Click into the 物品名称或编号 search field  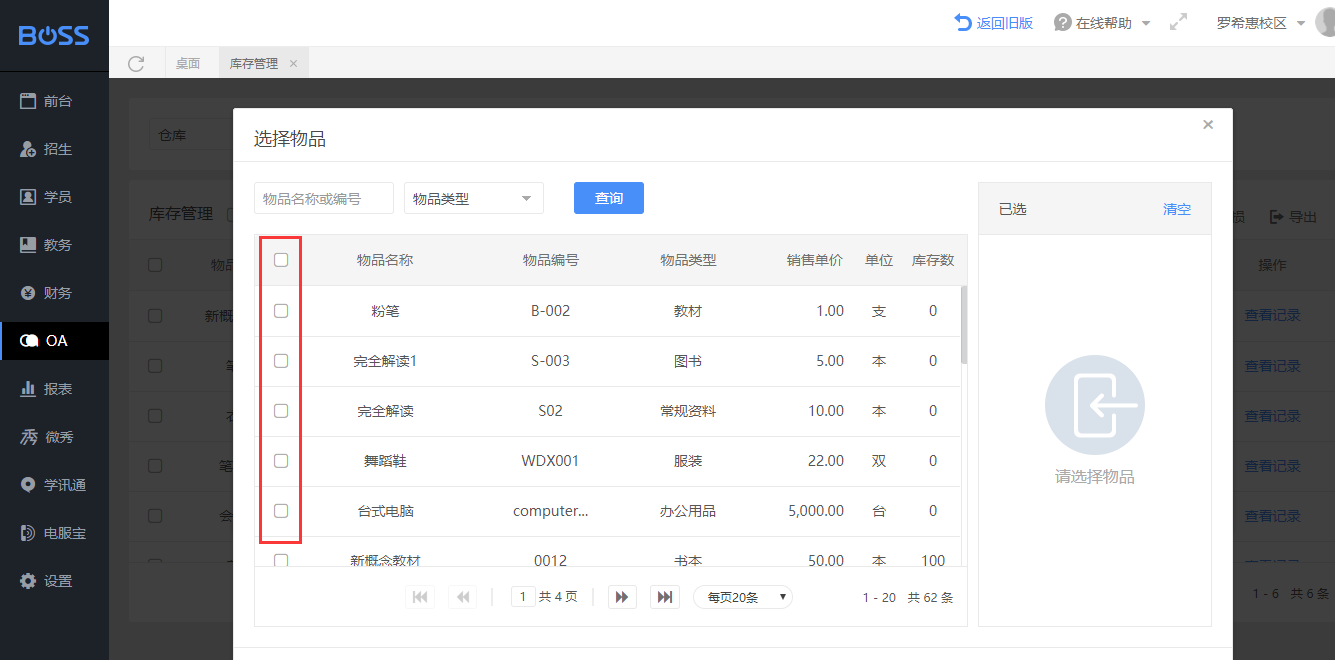[x=324, y=198]
